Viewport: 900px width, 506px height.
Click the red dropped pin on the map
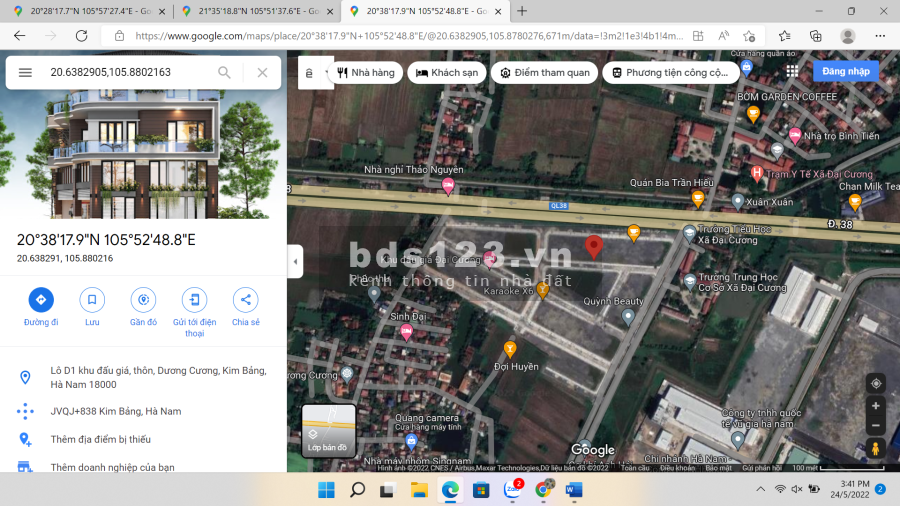(x=593, y=247)
